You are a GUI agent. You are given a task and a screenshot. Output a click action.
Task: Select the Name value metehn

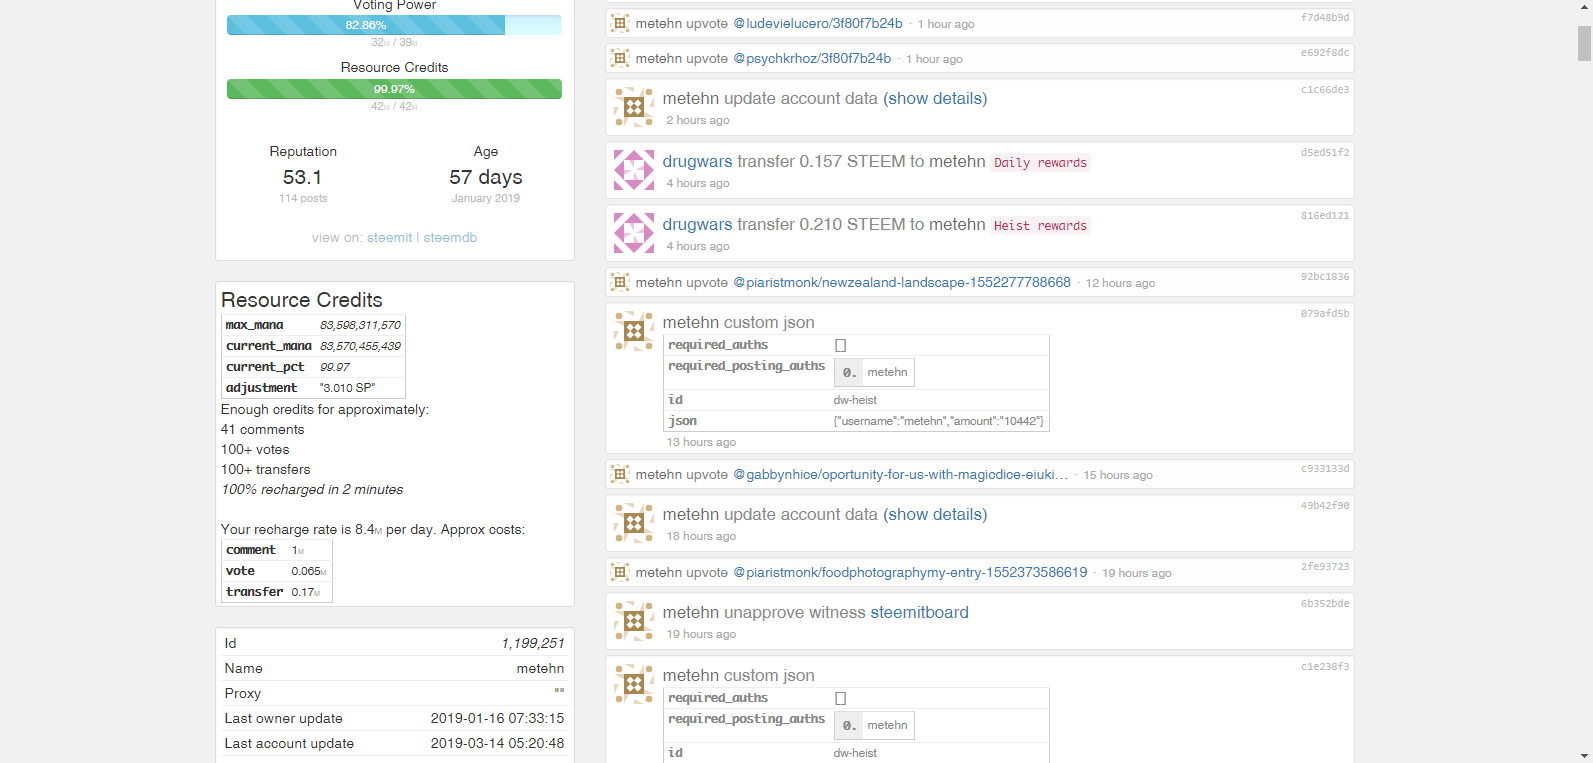point(540,668)
